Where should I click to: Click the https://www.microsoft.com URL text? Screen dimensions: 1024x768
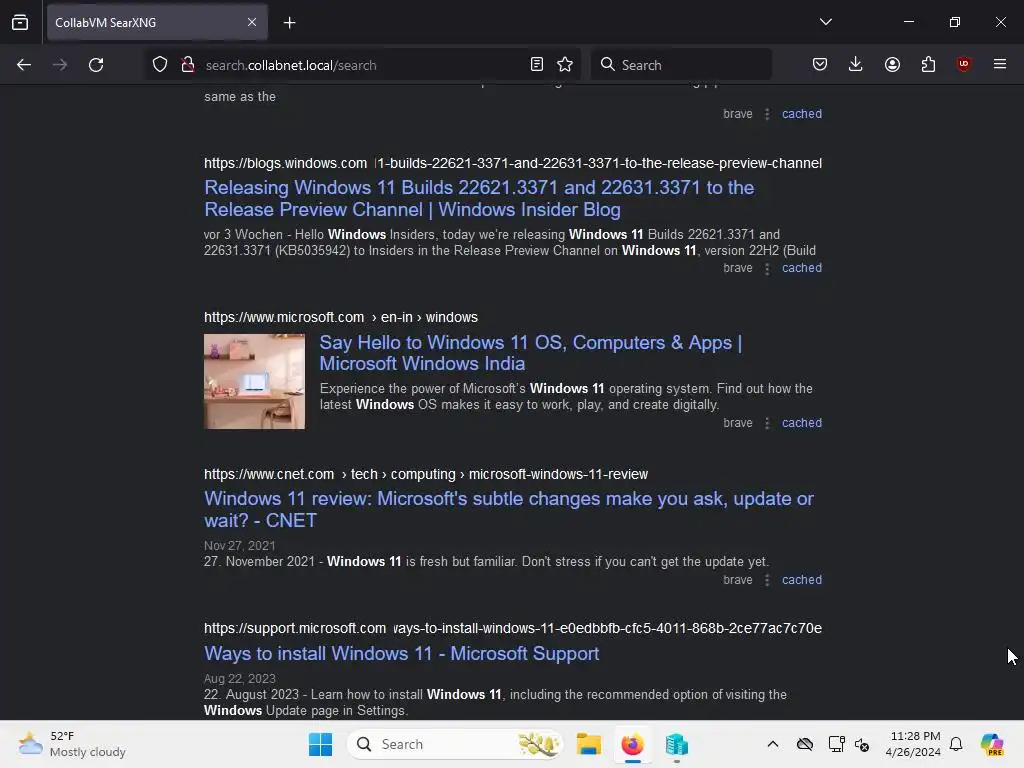coord(284,317)
